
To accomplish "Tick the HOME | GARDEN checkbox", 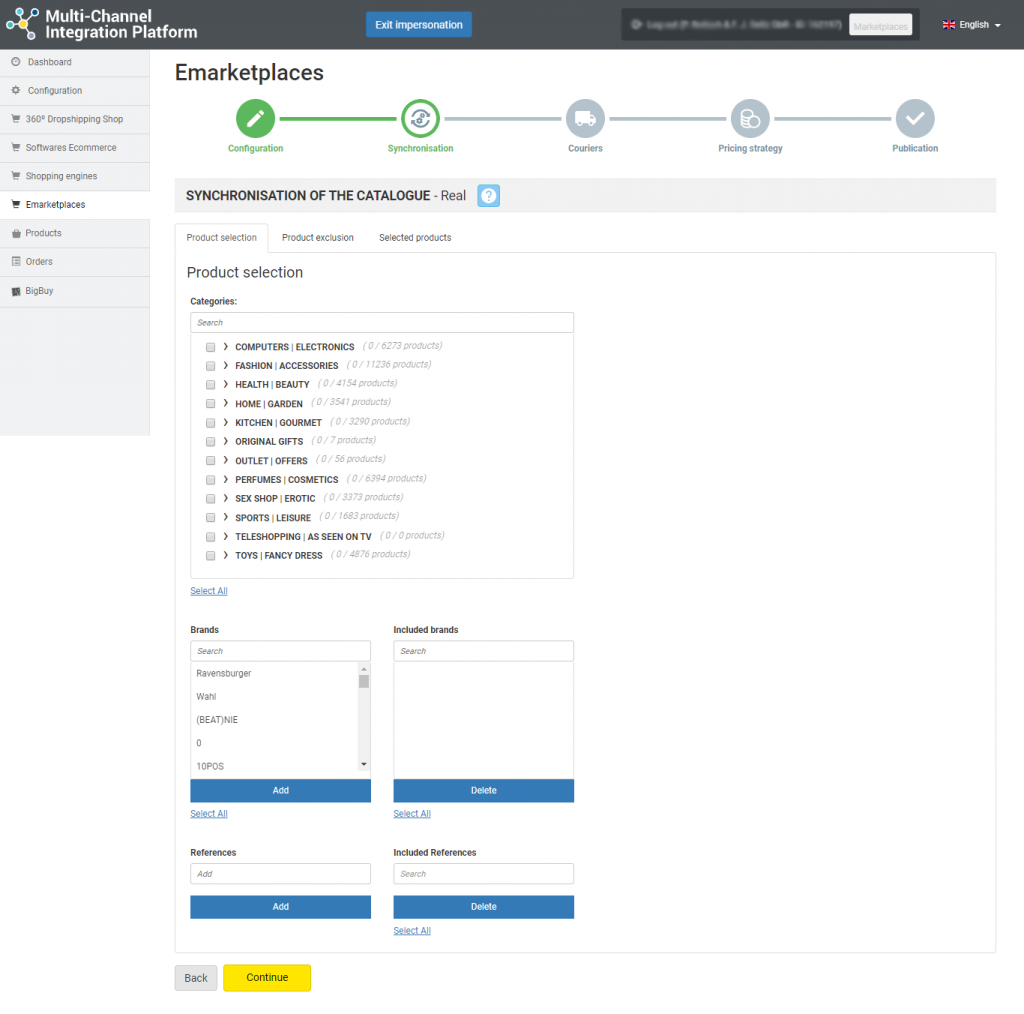I will [210, 404].
